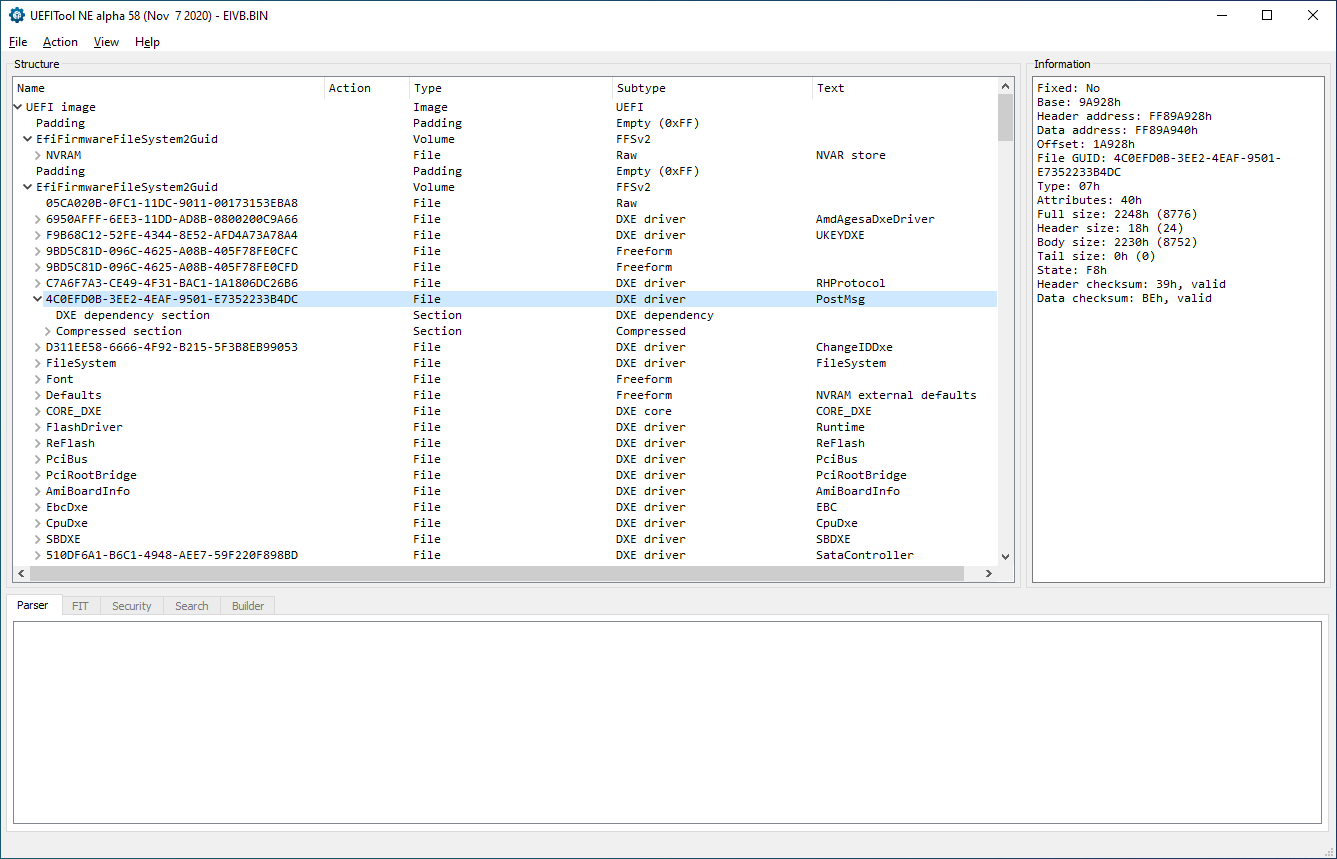Expand the SBDXE driver node
This screenshot has height=859, width=1337.
pyautogui.click(x=38, y=539)
